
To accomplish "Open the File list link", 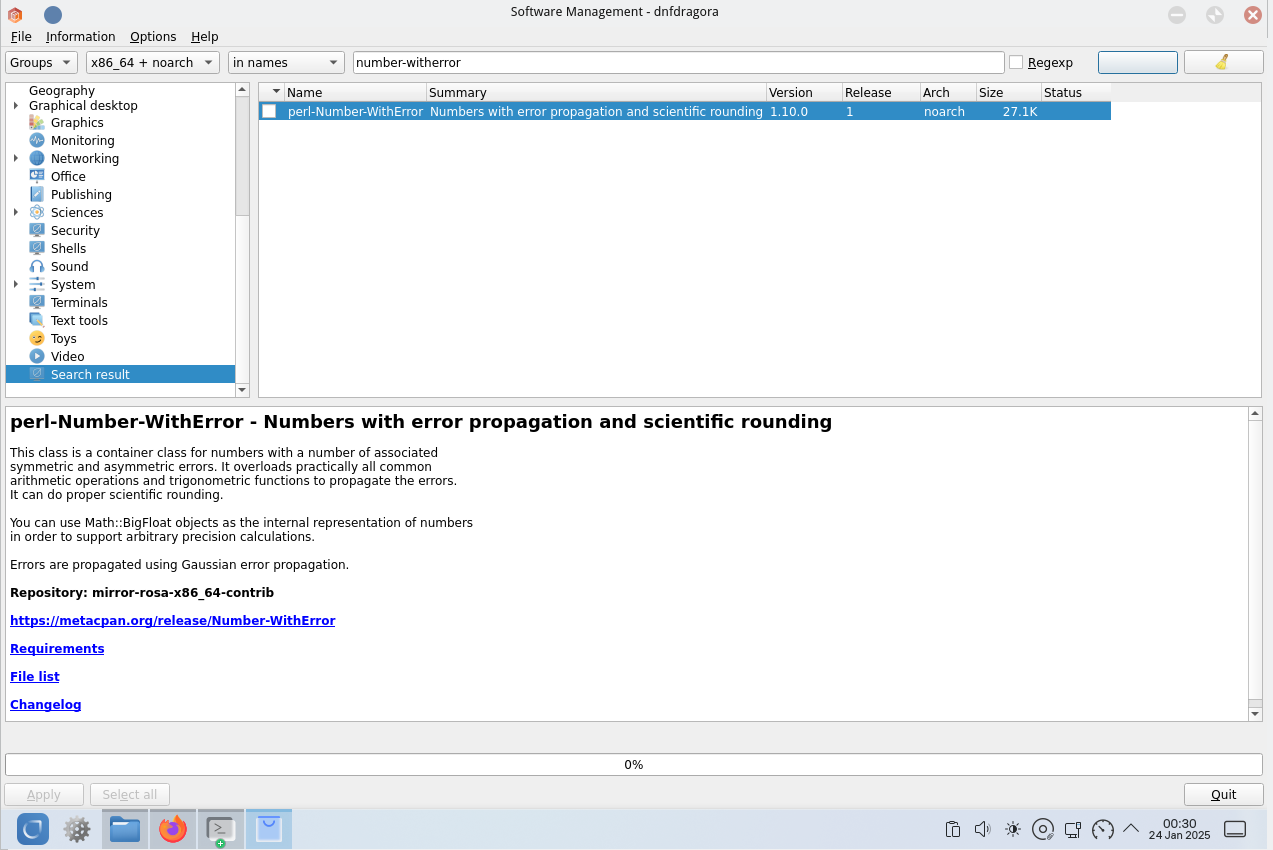I will [x=35, y=676].
